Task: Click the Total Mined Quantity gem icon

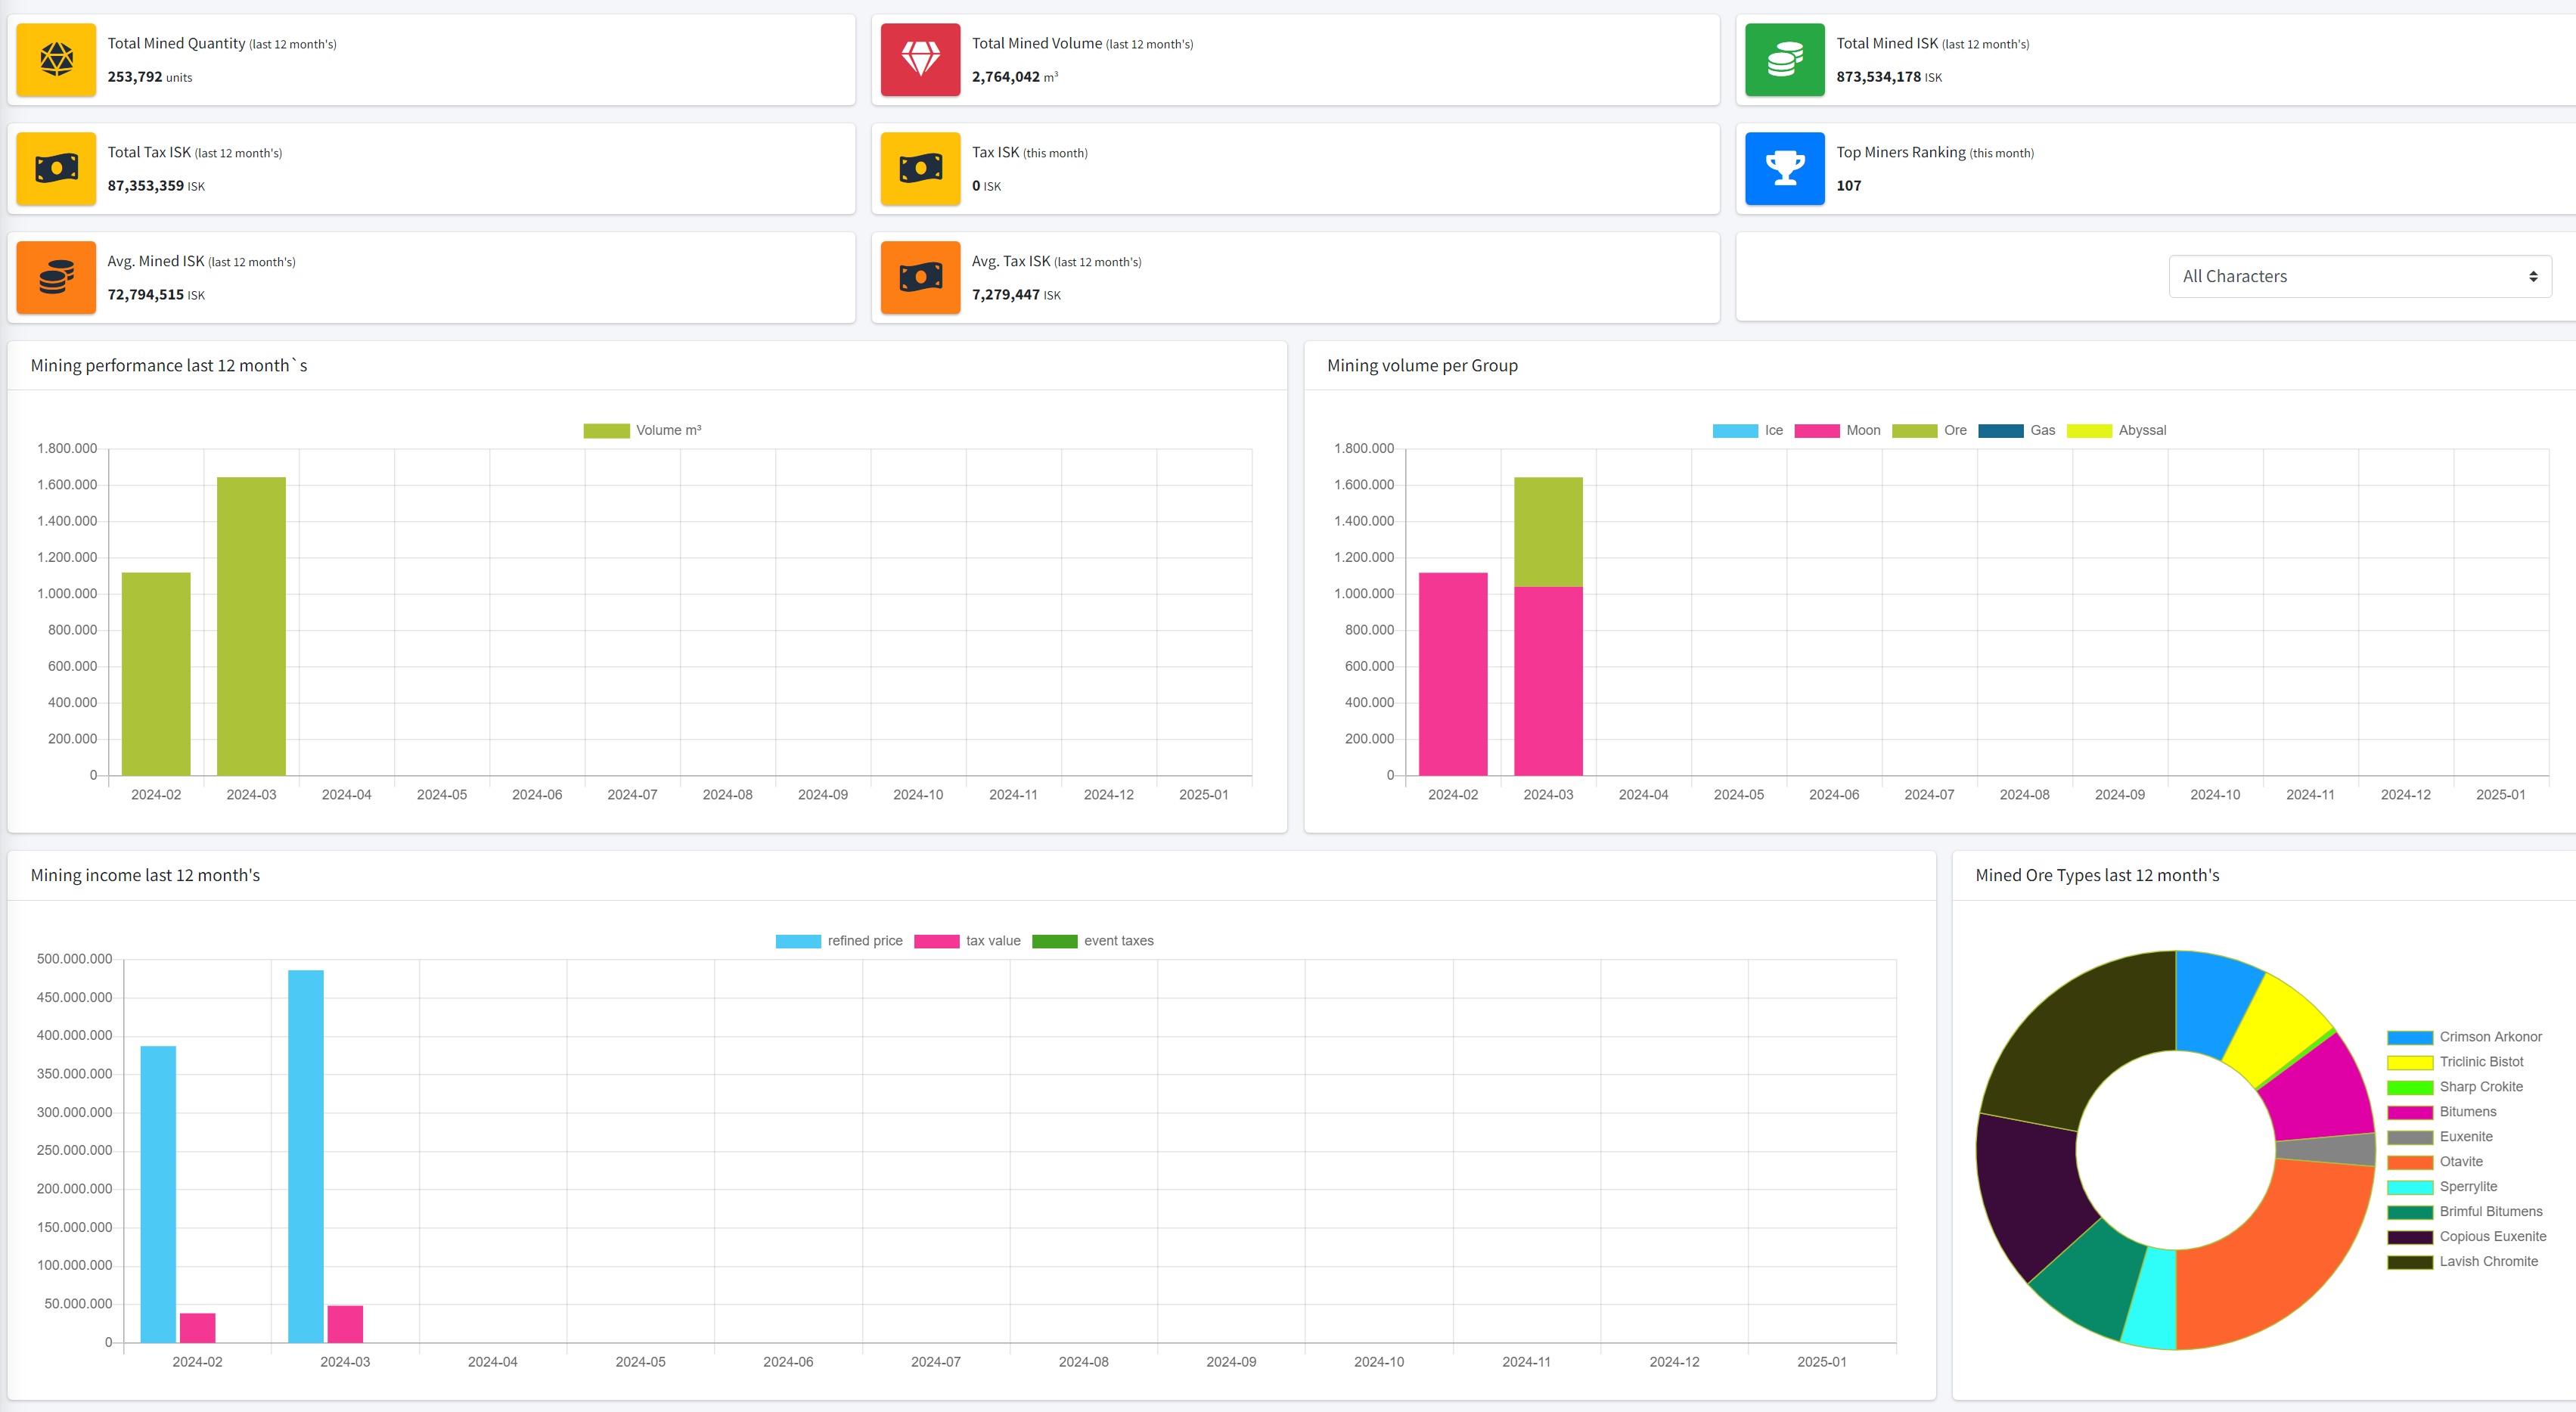Action: click(x=56, y=60)
